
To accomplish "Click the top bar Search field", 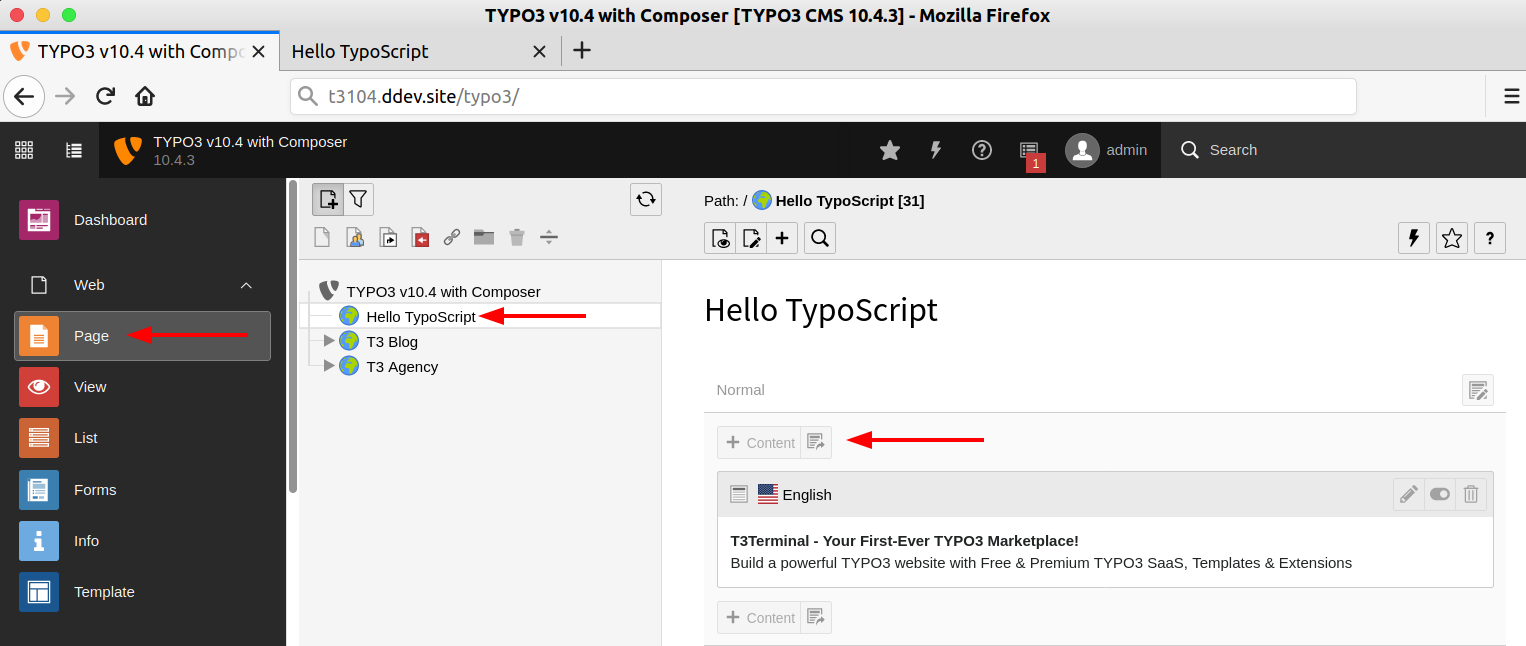I will coord(1343,150).
